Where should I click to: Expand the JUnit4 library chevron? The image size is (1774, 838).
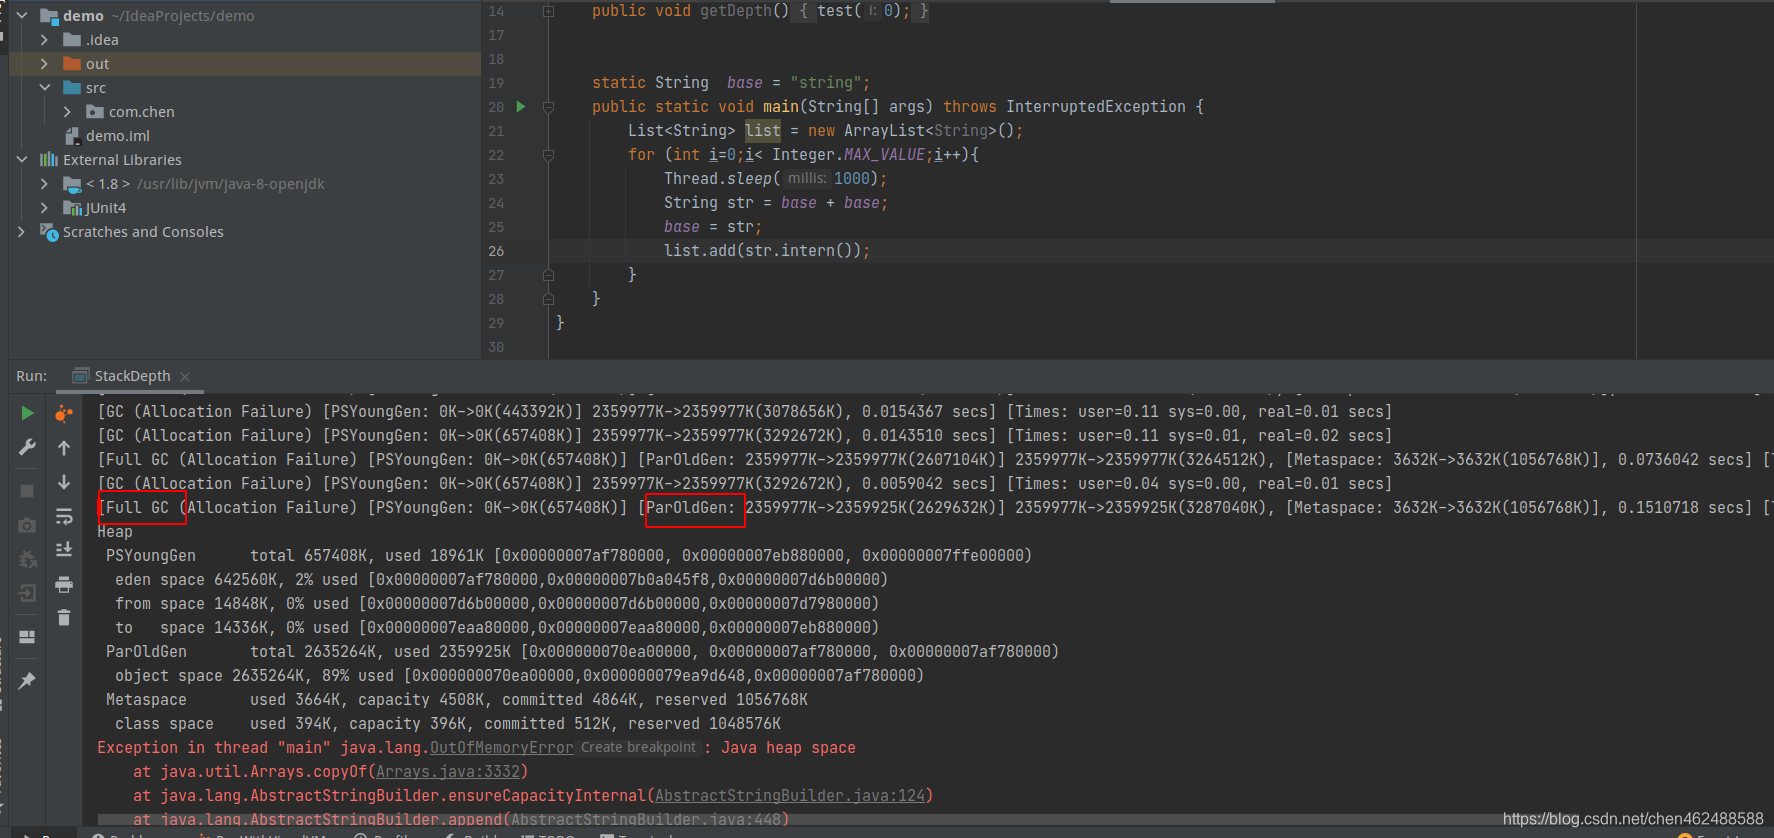(x=44, y=208)
